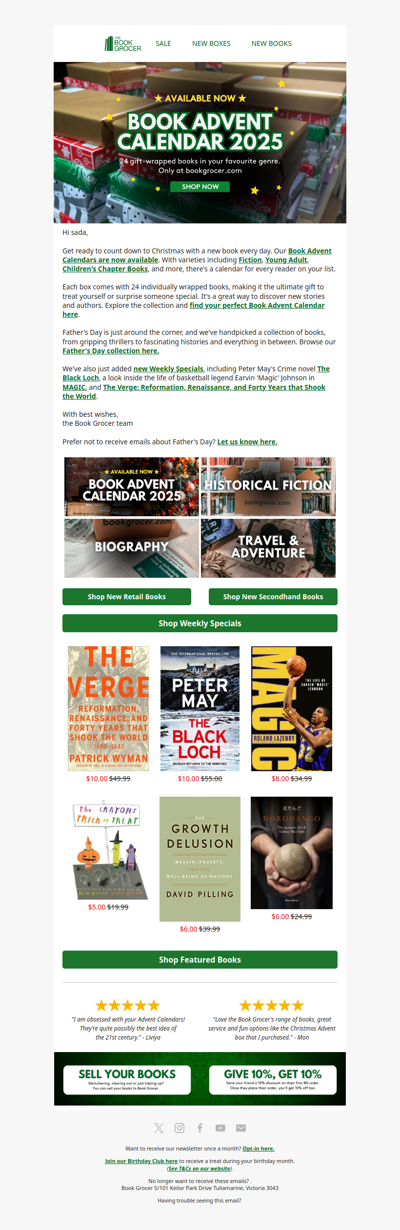
Task: Open the SALE menu item
Action: [x=163, y=44]
